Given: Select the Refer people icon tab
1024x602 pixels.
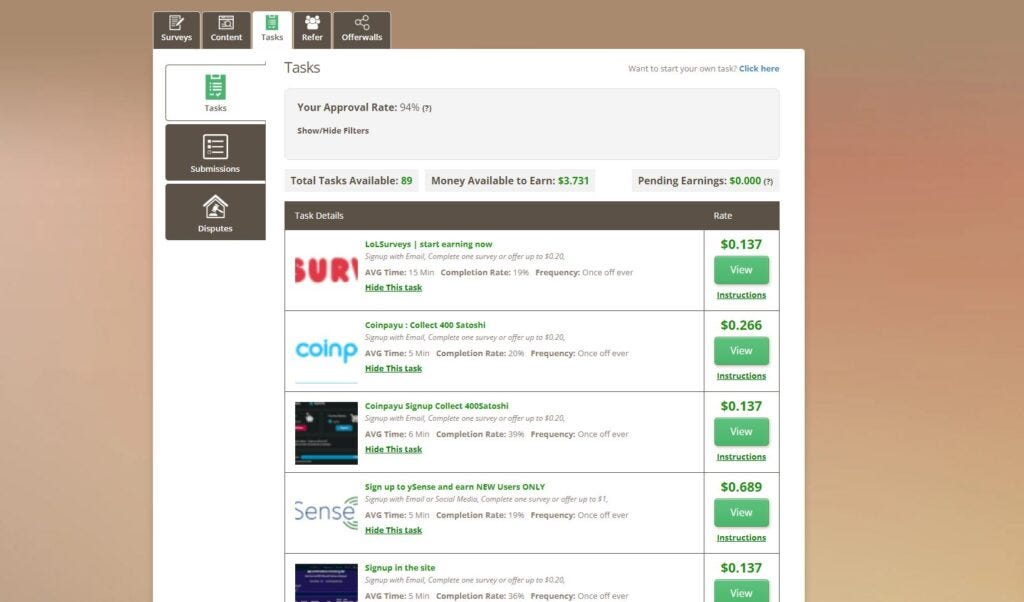Looking at the screenshot, I should click(312, 22).
